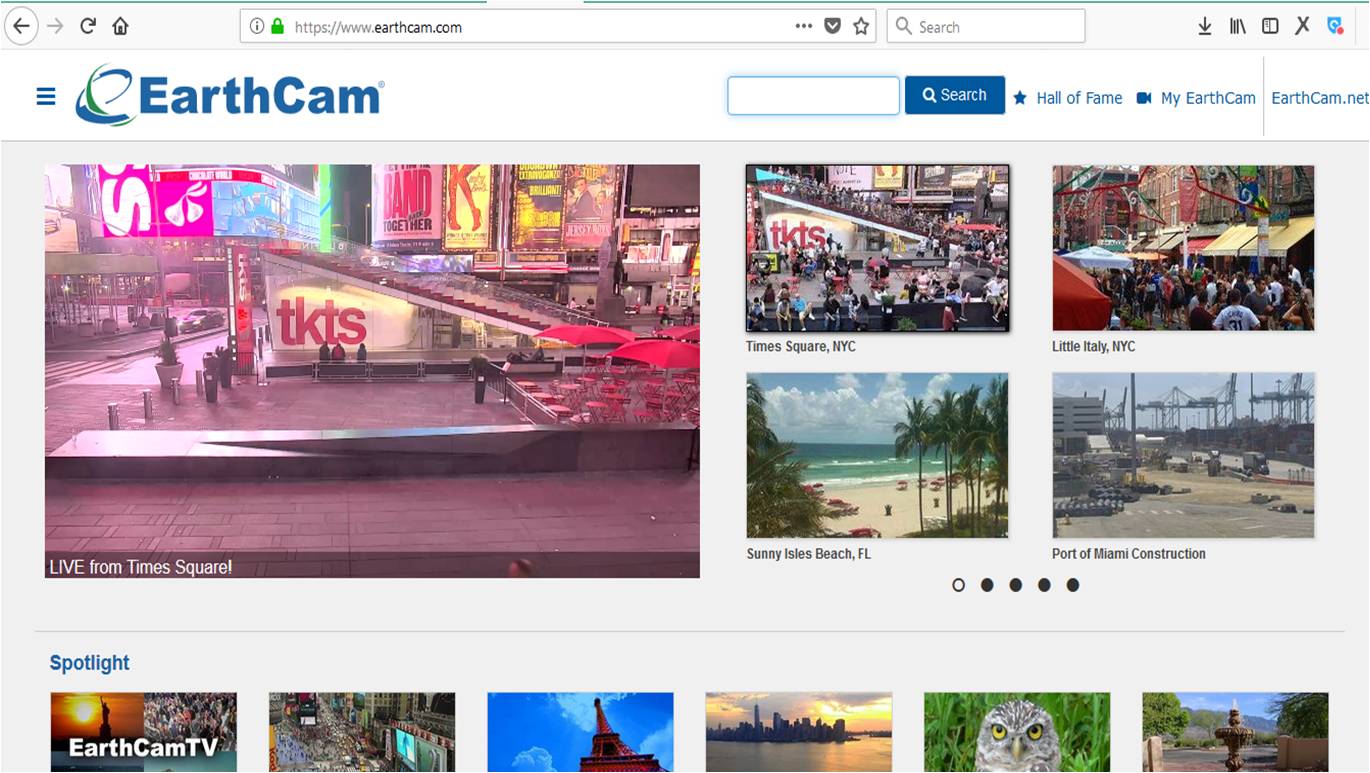The height and width of the screenshot is (773, 1370).
Task: Open the EarthCam hamburger menu
Action: (46, 97)
